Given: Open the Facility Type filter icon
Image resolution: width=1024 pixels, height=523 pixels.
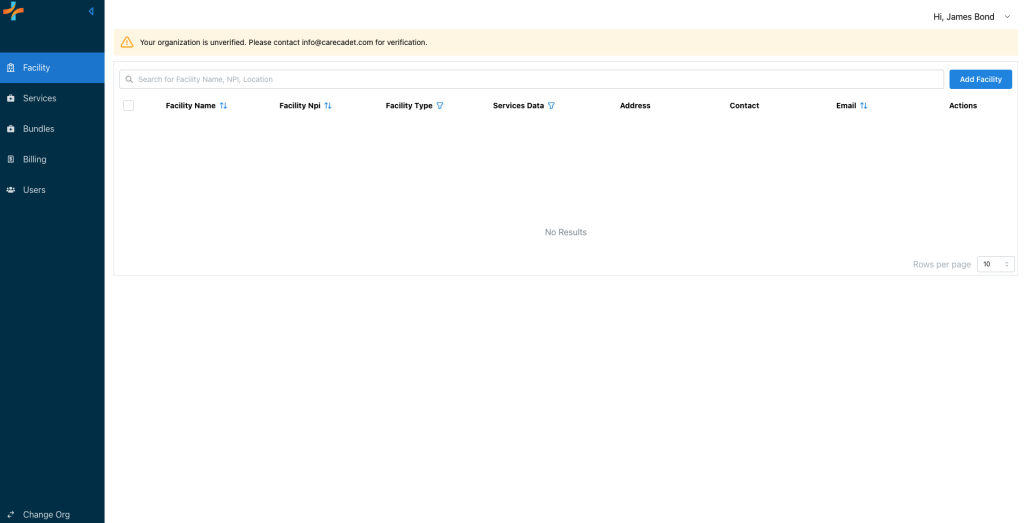Looking at the screenshot, I should (x=440, y=105).
